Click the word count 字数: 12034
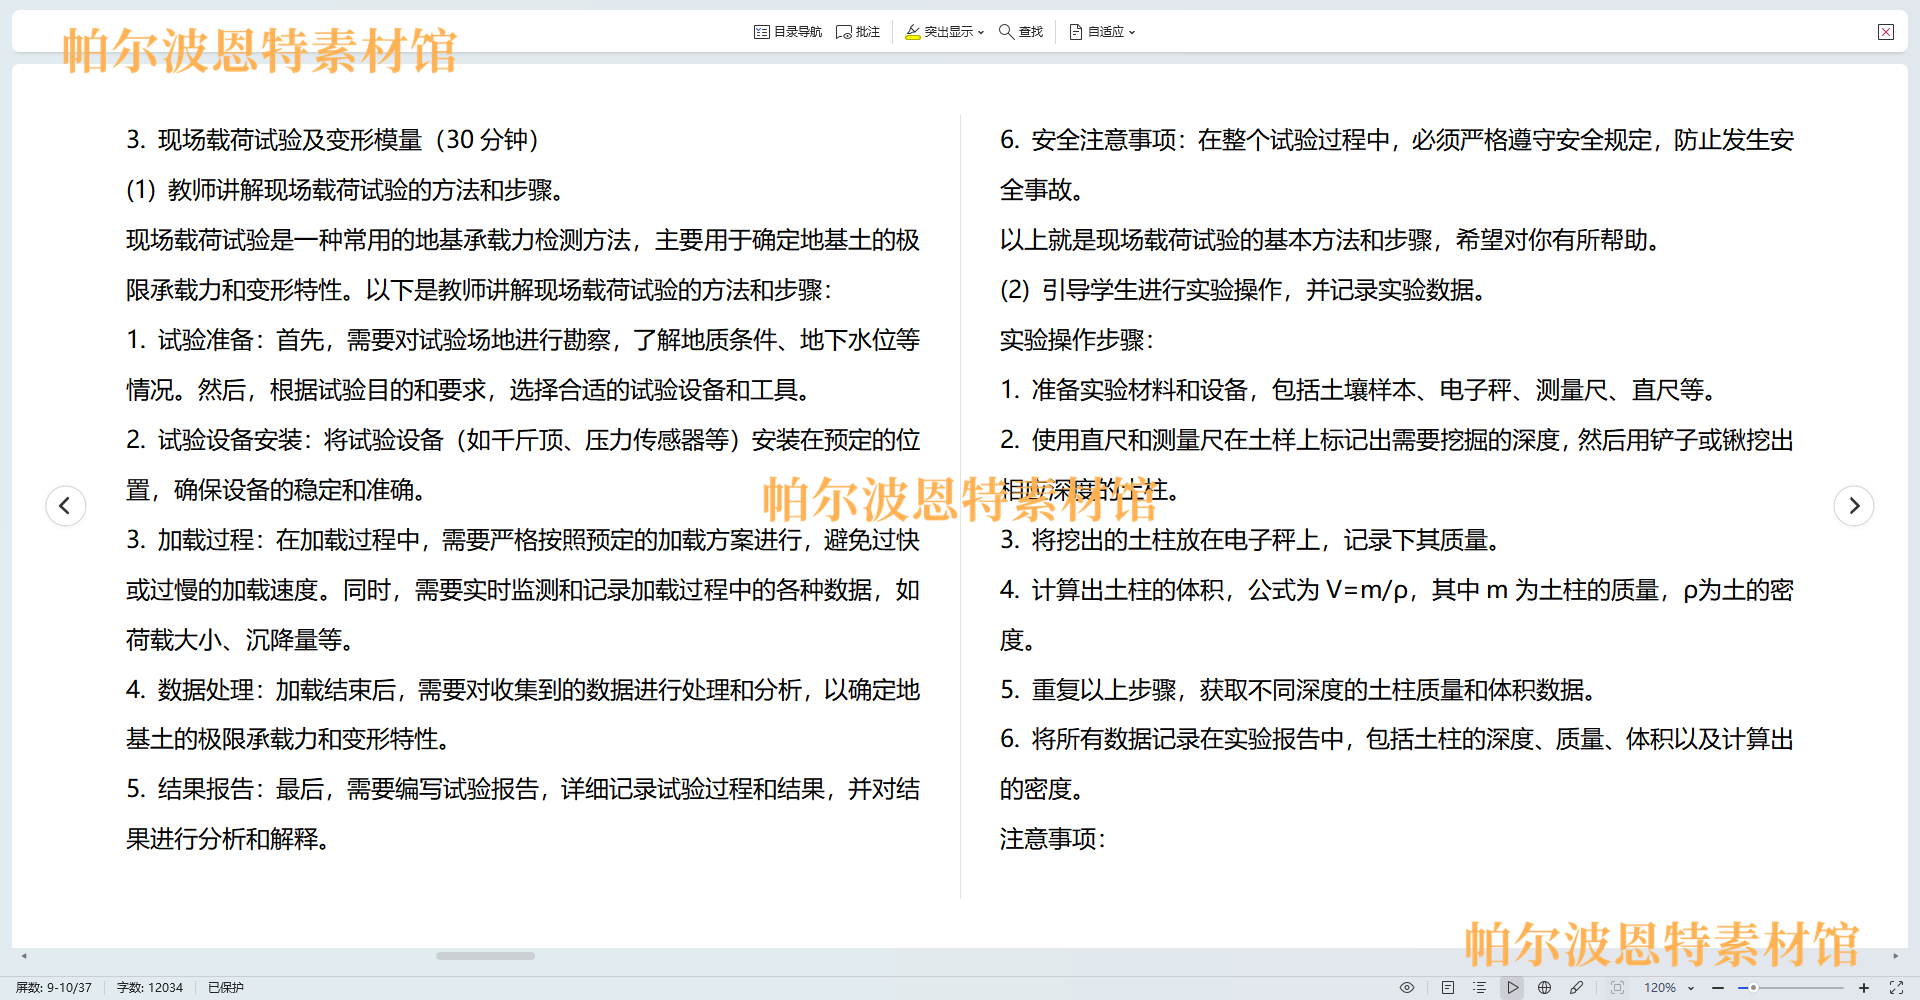 (150, 987)
